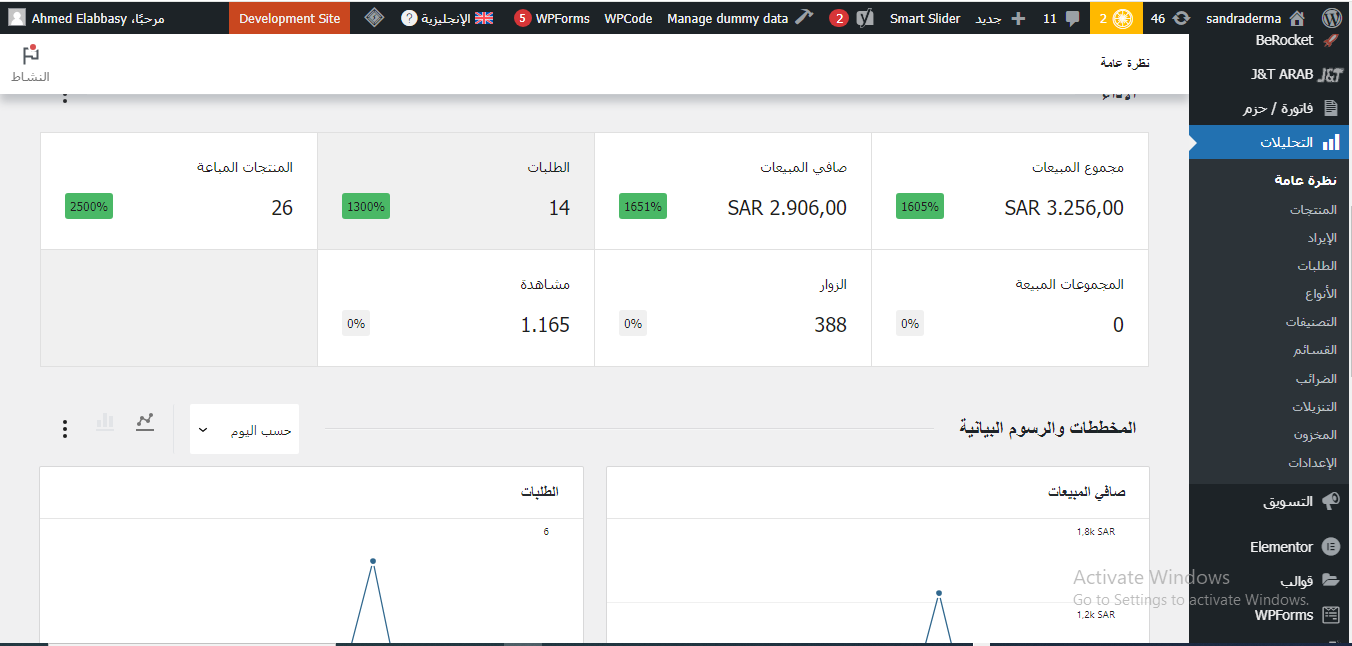Image resolution: width=1352 pixels, height=646 pixels.
Task: Click the Development Site badge
Action: pos(290,18)
